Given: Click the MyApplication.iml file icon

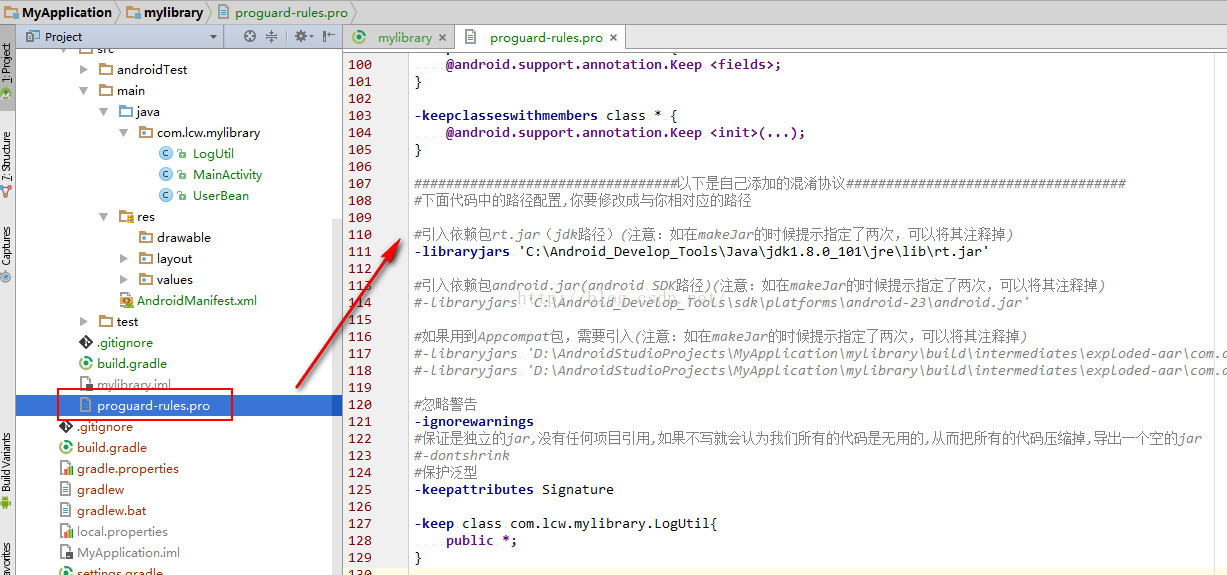Looking at the screenshot, I should tap(66, 552).
